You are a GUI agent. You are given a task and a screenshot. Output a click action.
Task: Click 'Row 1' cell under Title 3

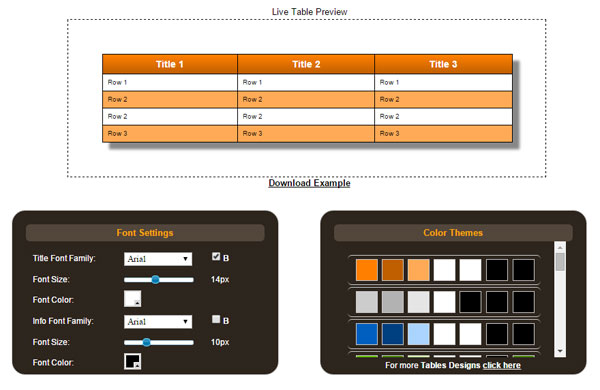pos(443,82)
